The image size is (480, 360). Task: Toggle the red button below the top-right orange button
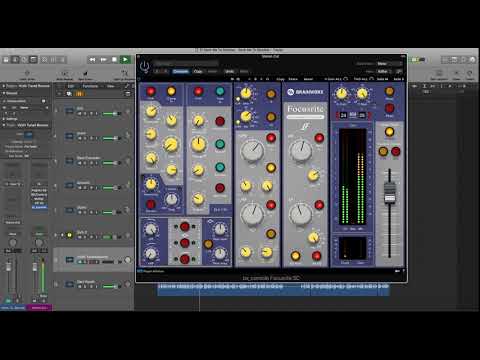click(389, 108)
